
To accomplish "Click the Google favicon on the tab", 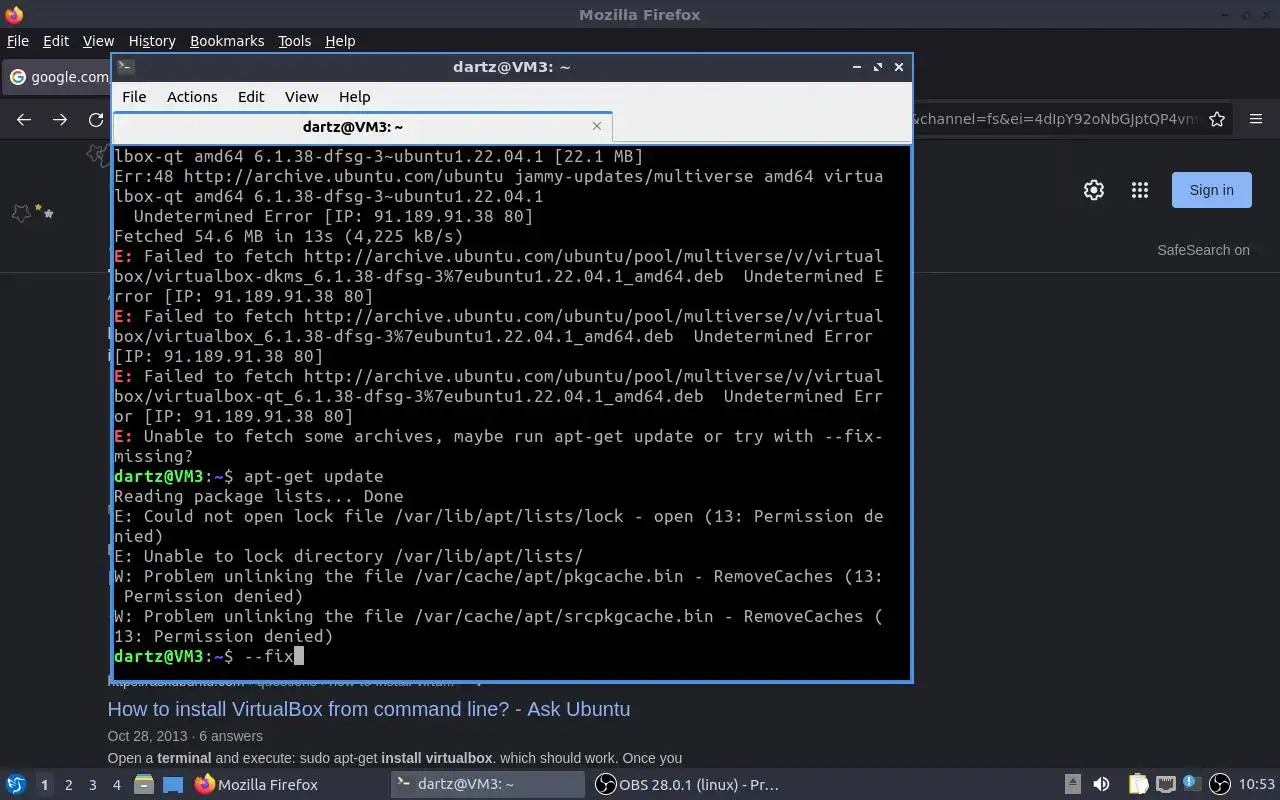I will tap(17, 77).
